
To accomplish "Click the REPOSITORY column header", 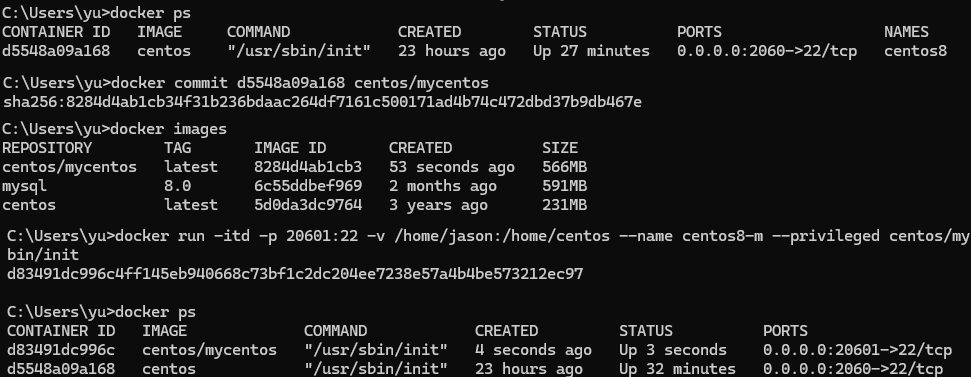I will (47, 148).
